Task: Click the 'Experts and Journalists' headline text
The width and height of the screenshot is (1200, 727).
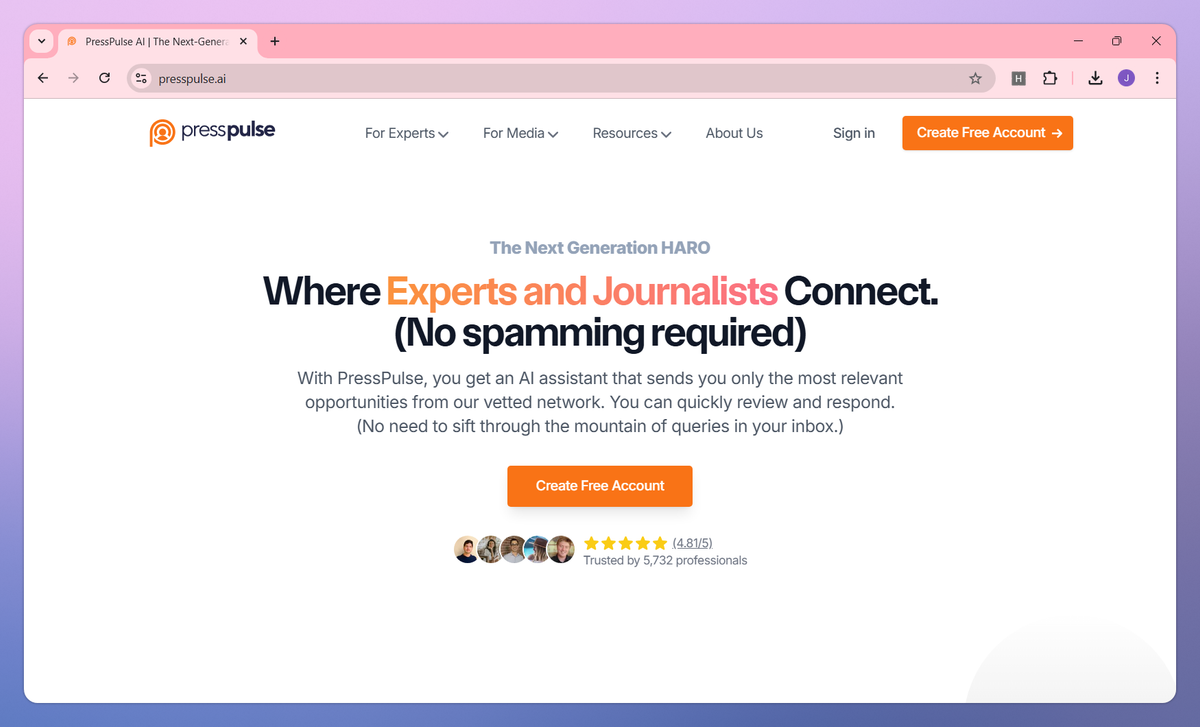Action: (x=582, y=291)
